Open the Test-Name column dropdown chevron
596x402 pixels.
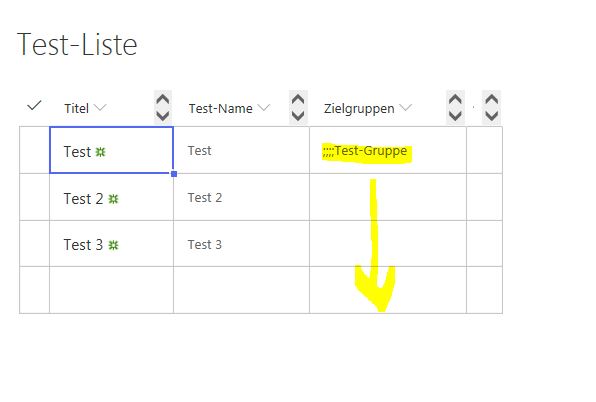coord(263,108)
